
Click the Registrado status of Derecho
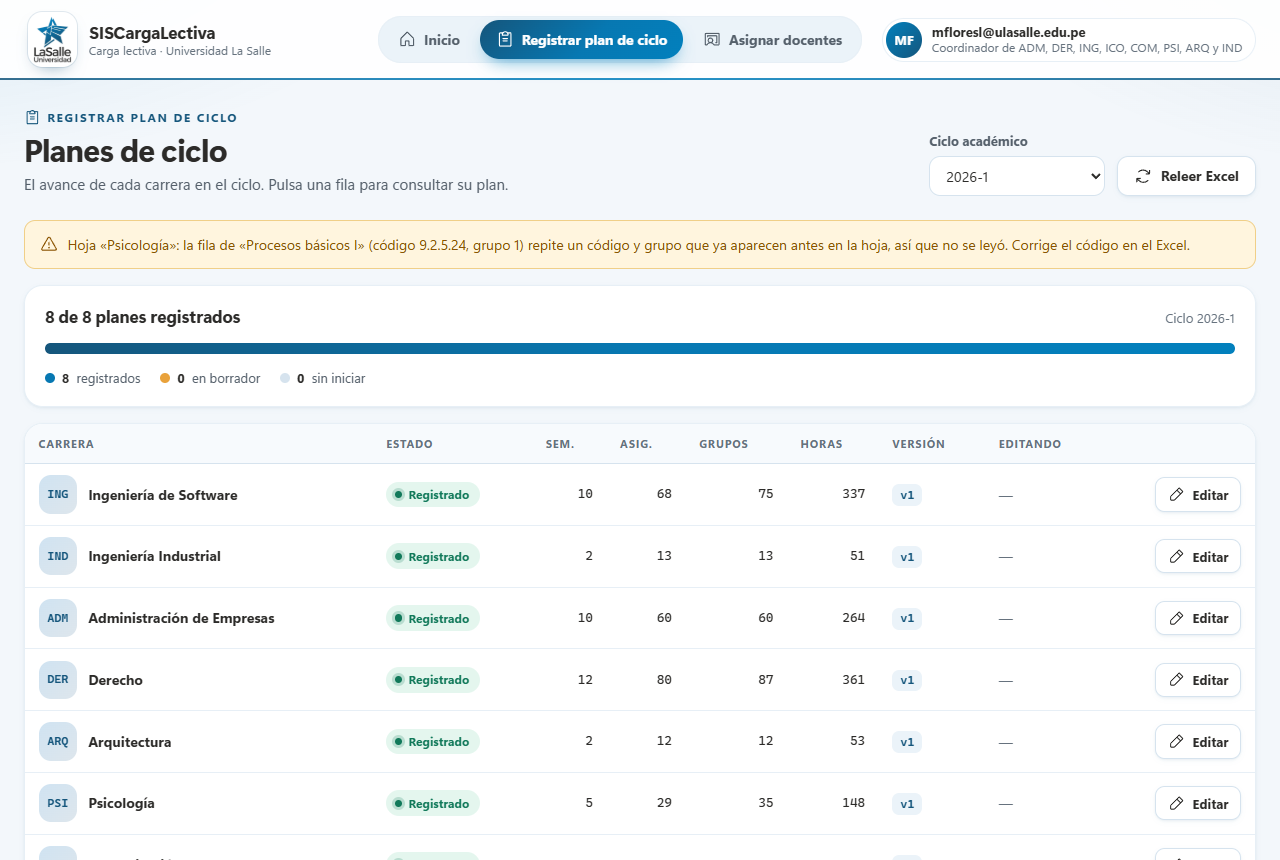point(433,680)
